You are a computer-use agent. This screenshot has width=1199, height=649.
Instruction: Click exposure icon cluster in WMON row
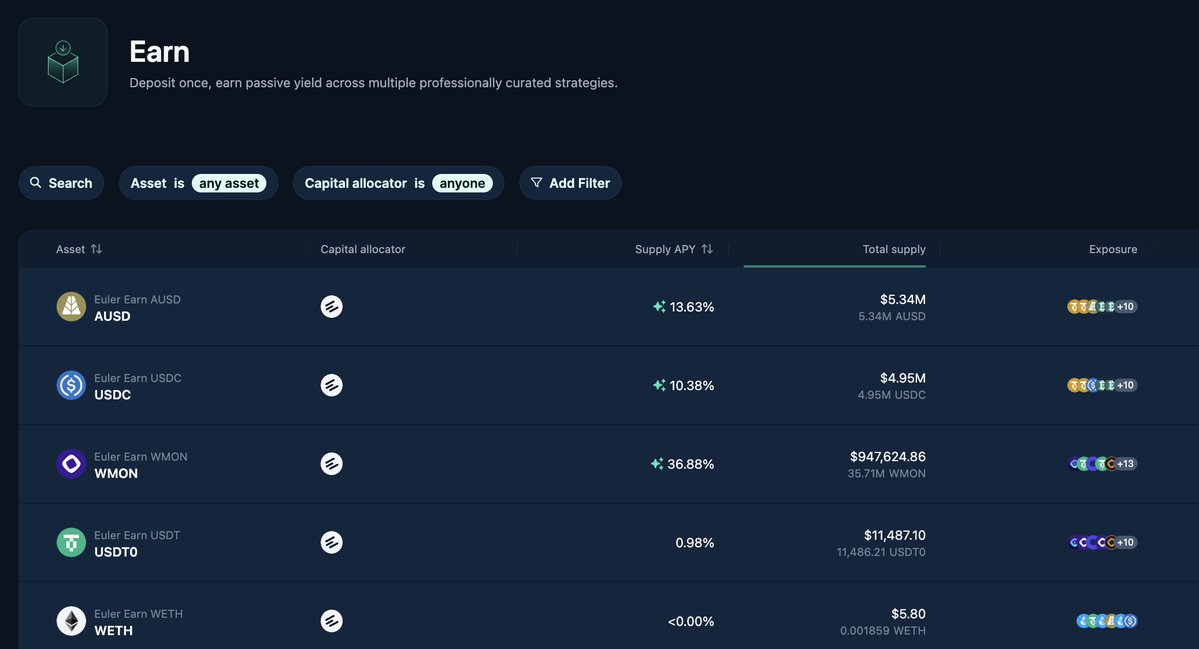[1103, 464]
